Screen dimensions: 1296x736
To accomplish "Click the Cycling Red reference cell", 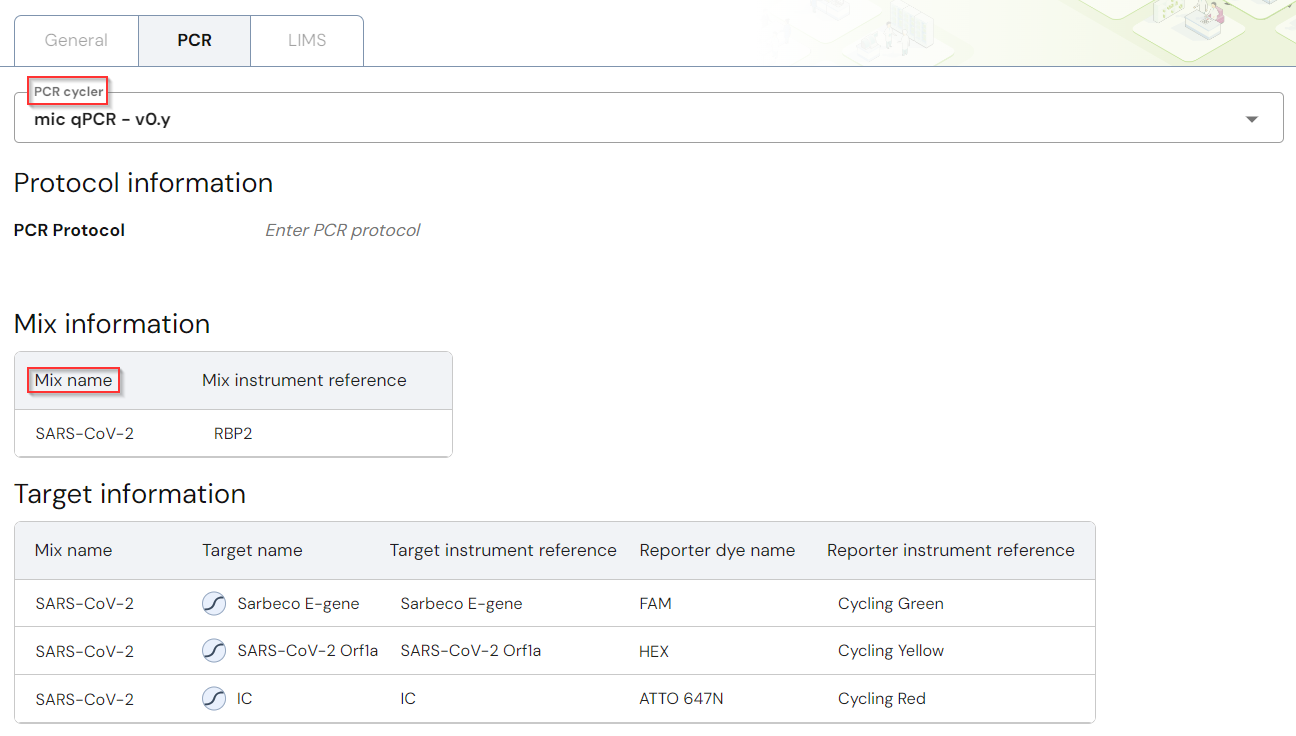I will [x=882, y=699].
